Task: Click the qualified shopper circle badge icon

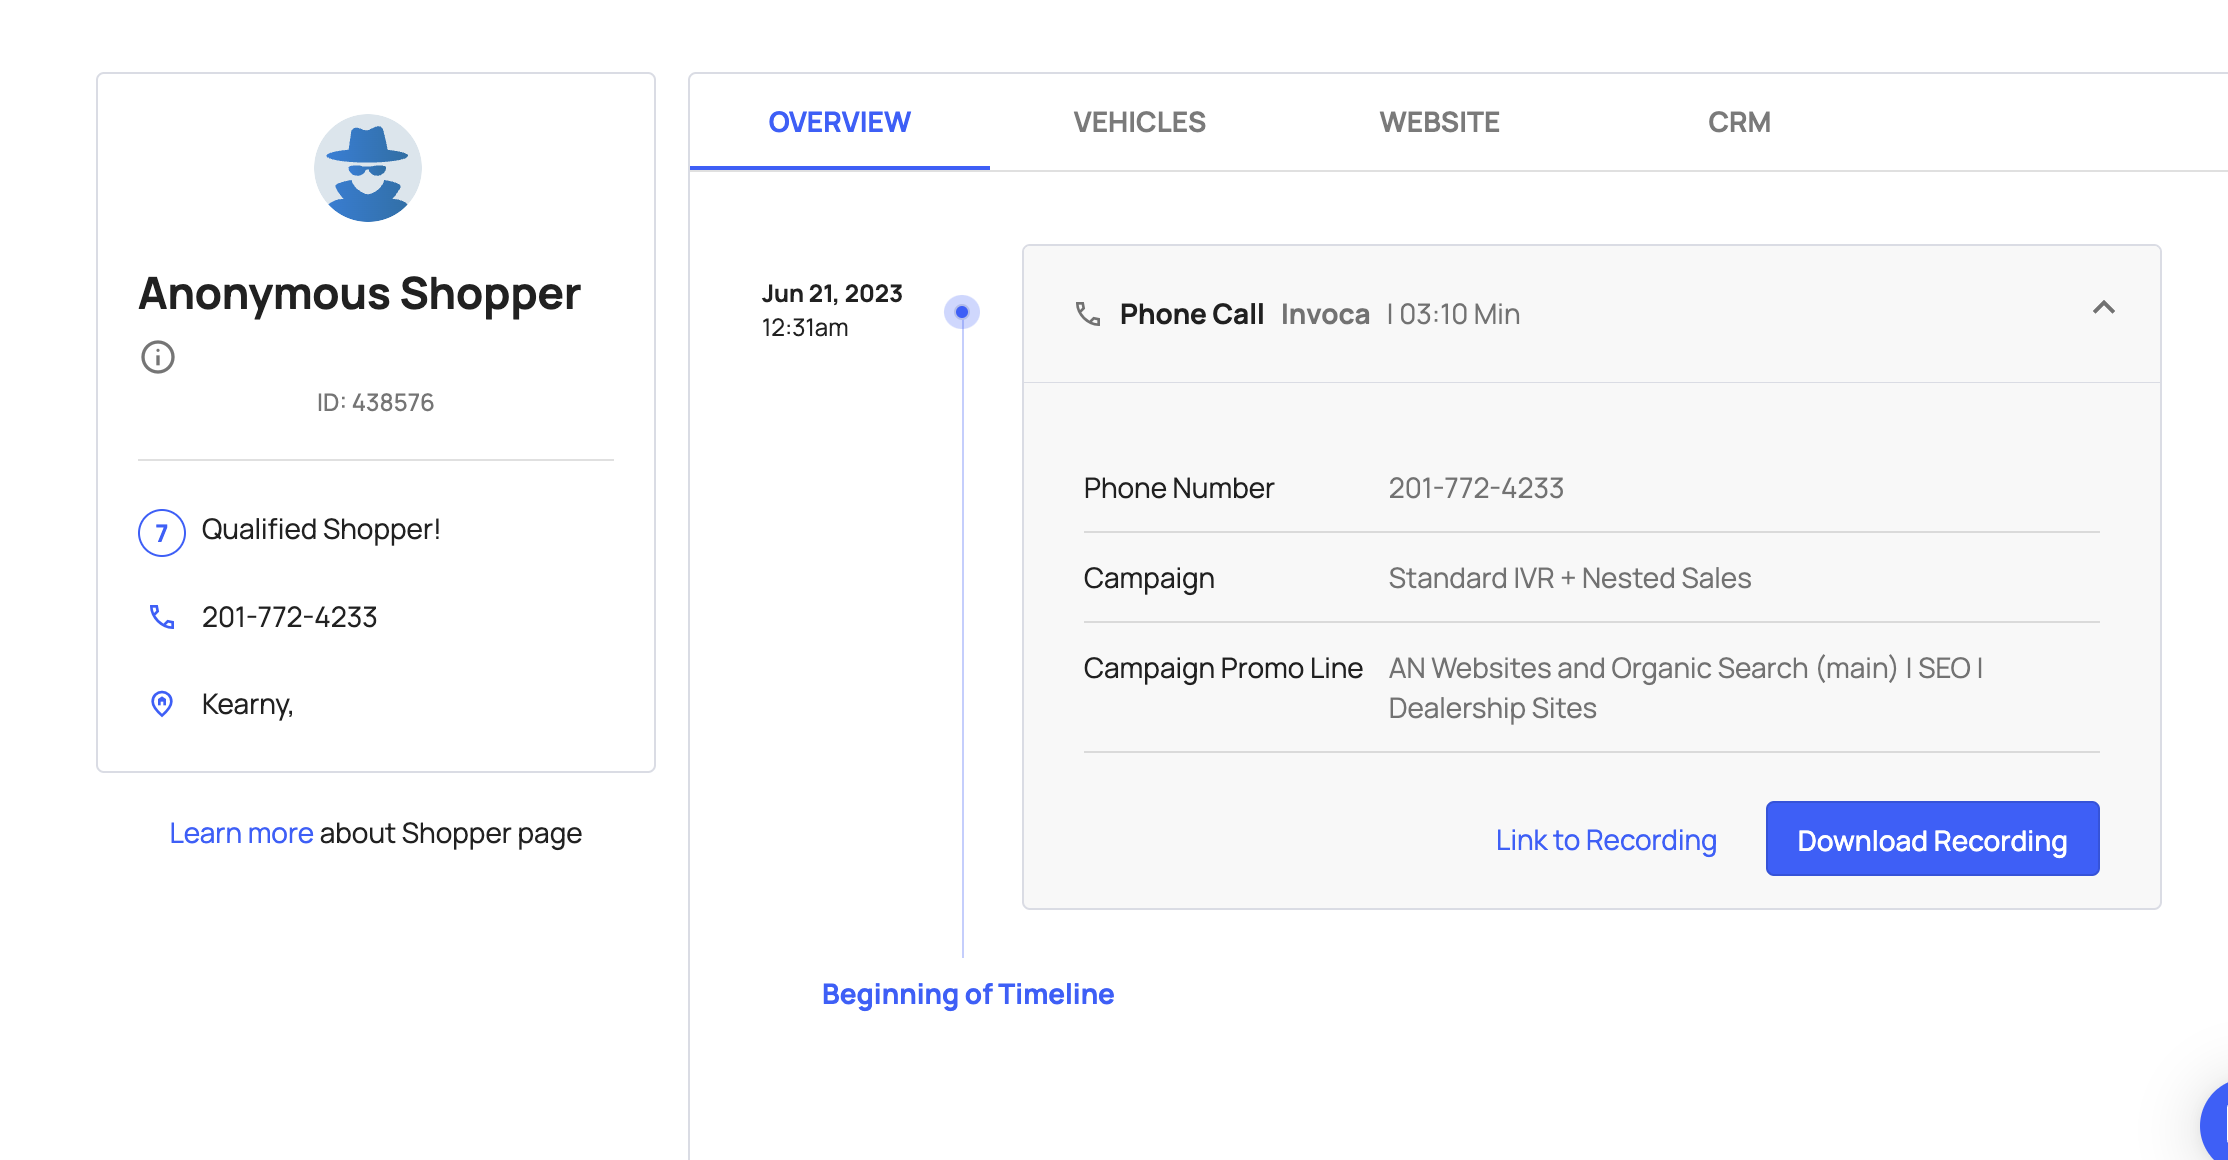Action: [x=161, y=529]
